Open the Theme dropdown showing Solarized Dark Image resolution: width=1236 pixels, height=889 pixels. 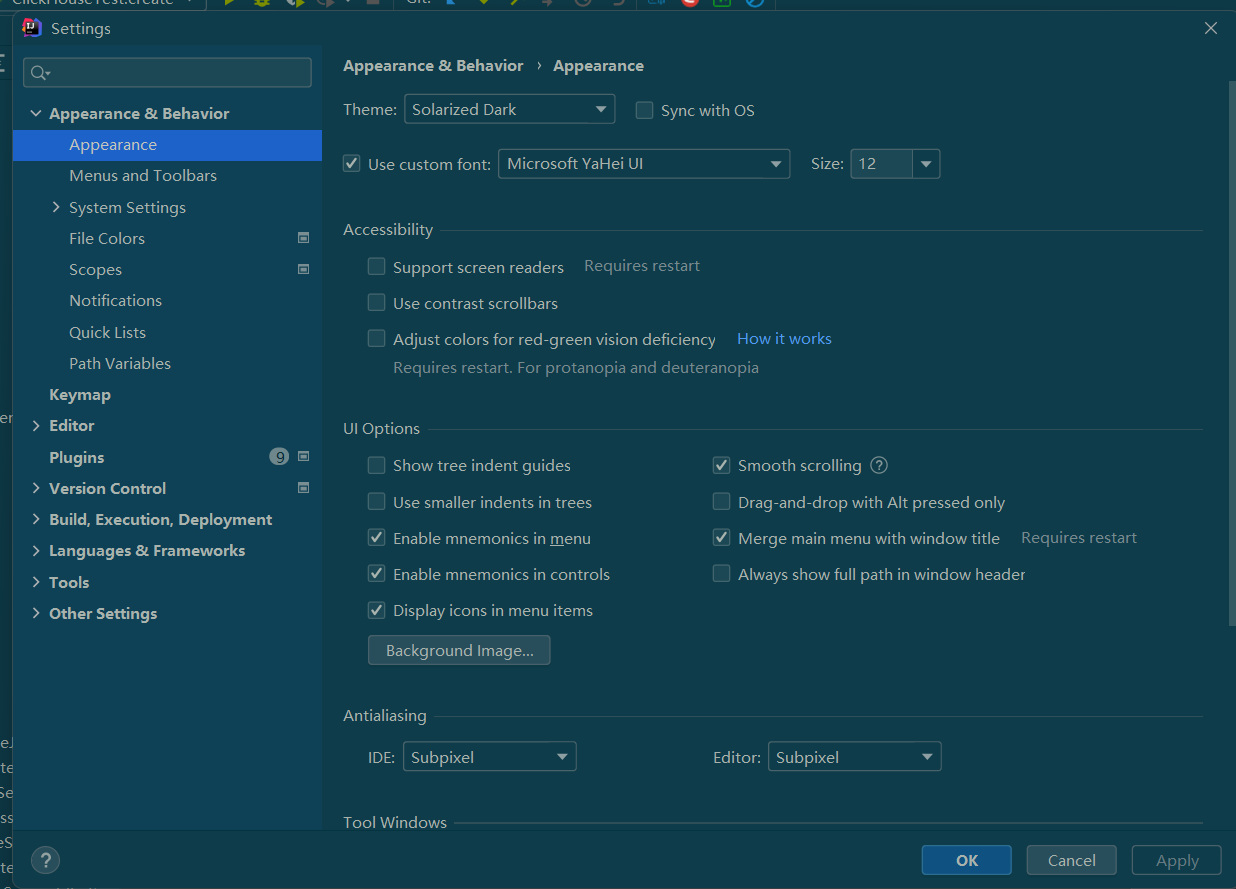(509, 110)
